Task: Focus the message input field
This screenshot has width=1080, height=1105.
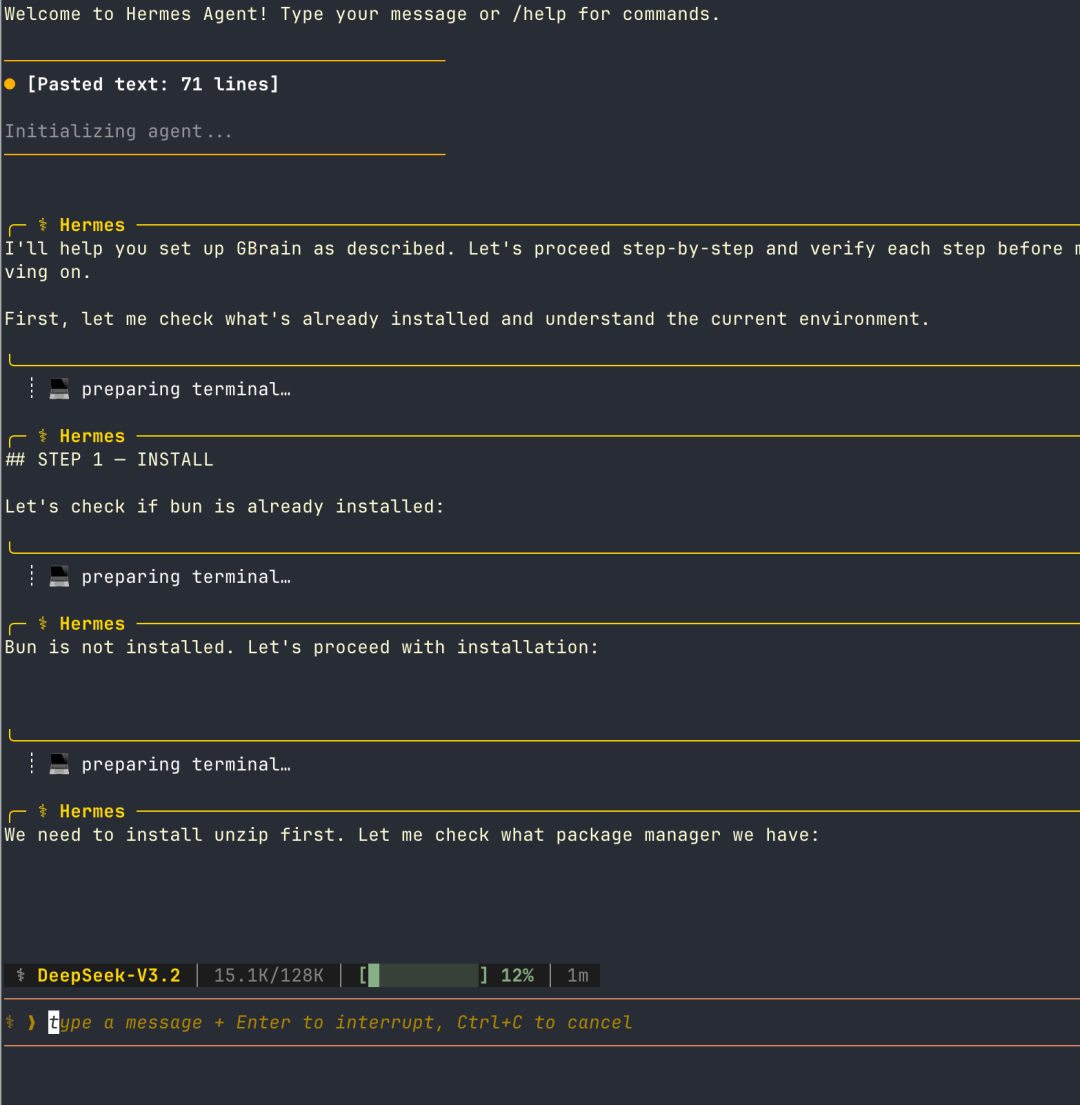Action: (x=340, y=1022)
